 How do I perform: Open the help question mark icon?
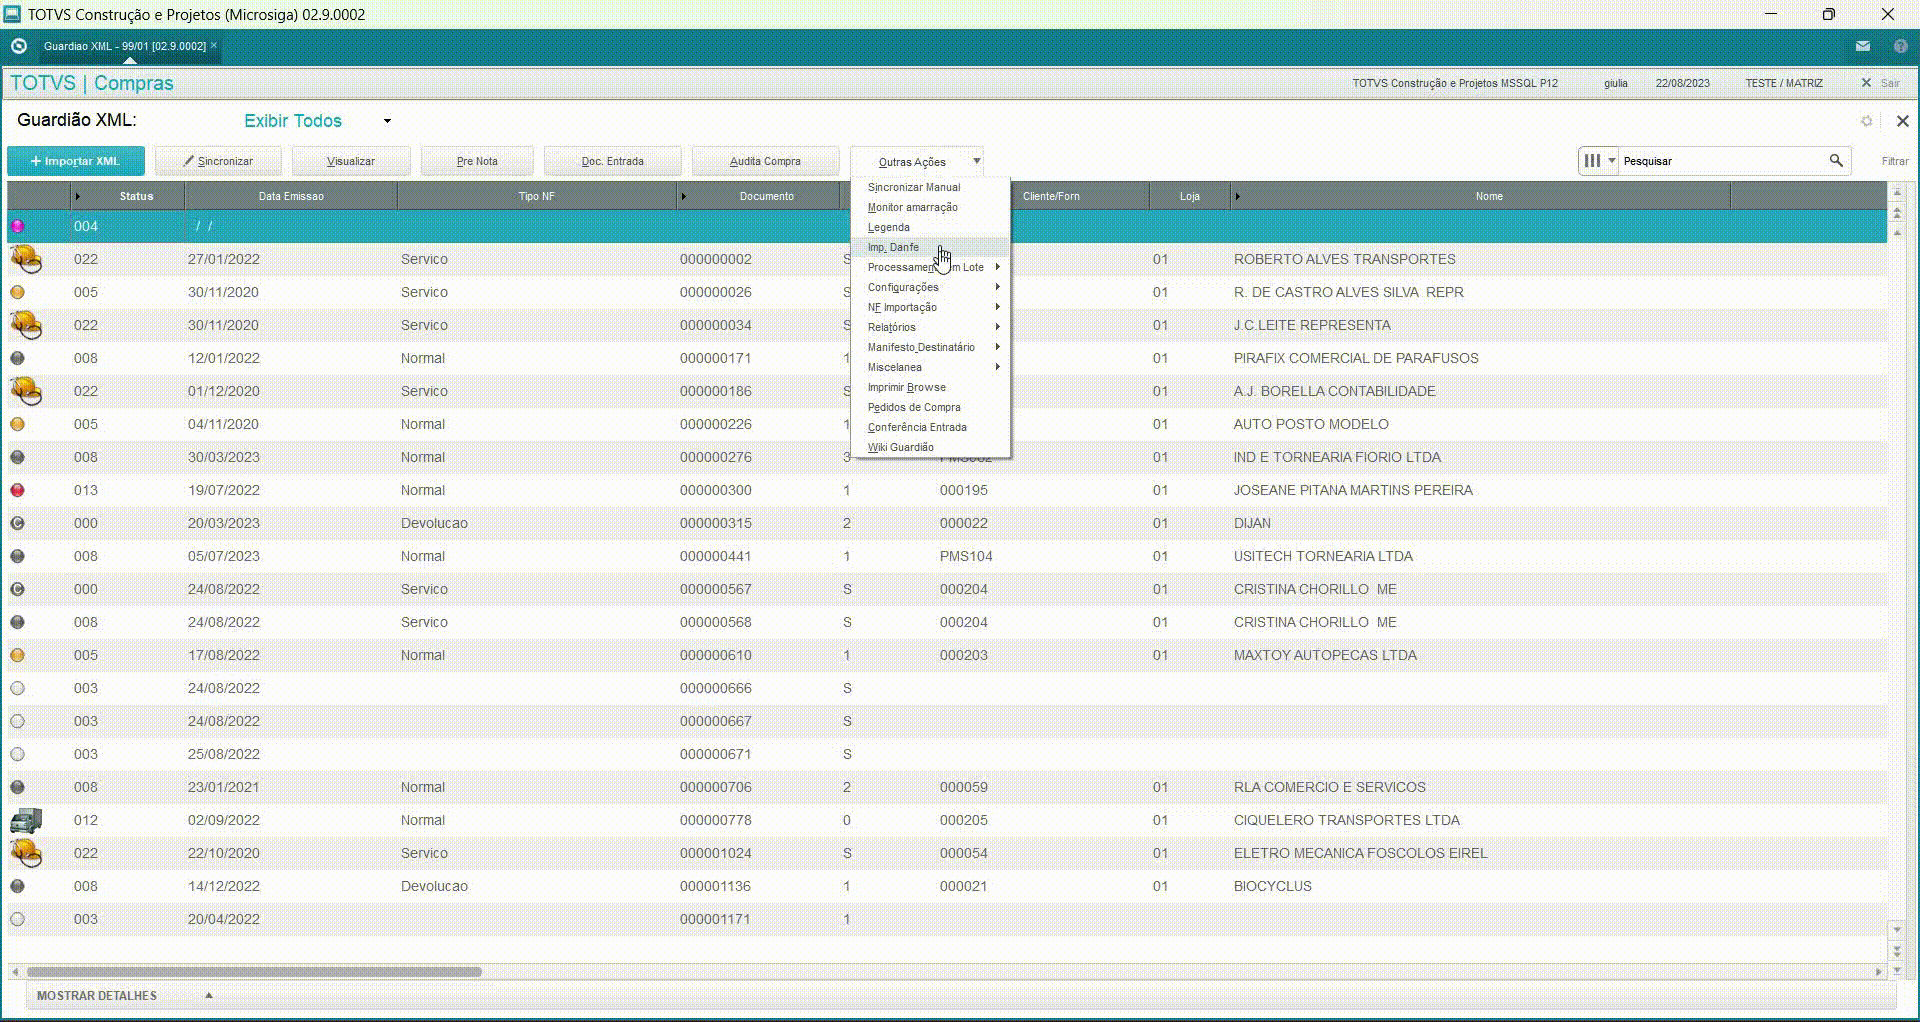(1900, 46)
